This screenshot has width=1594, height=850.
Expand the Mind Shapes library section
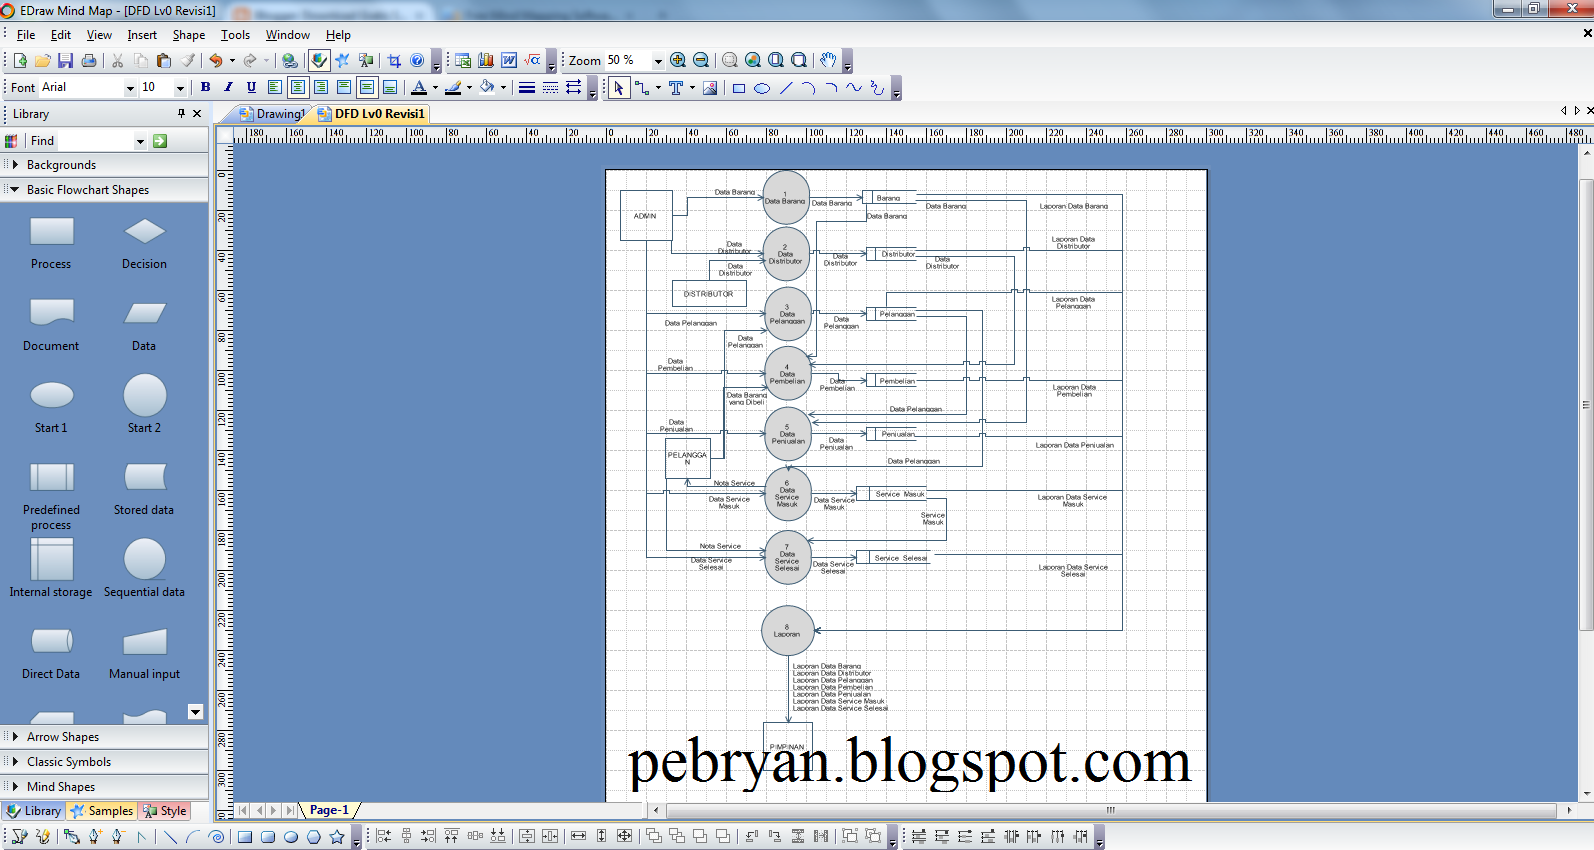104,787
